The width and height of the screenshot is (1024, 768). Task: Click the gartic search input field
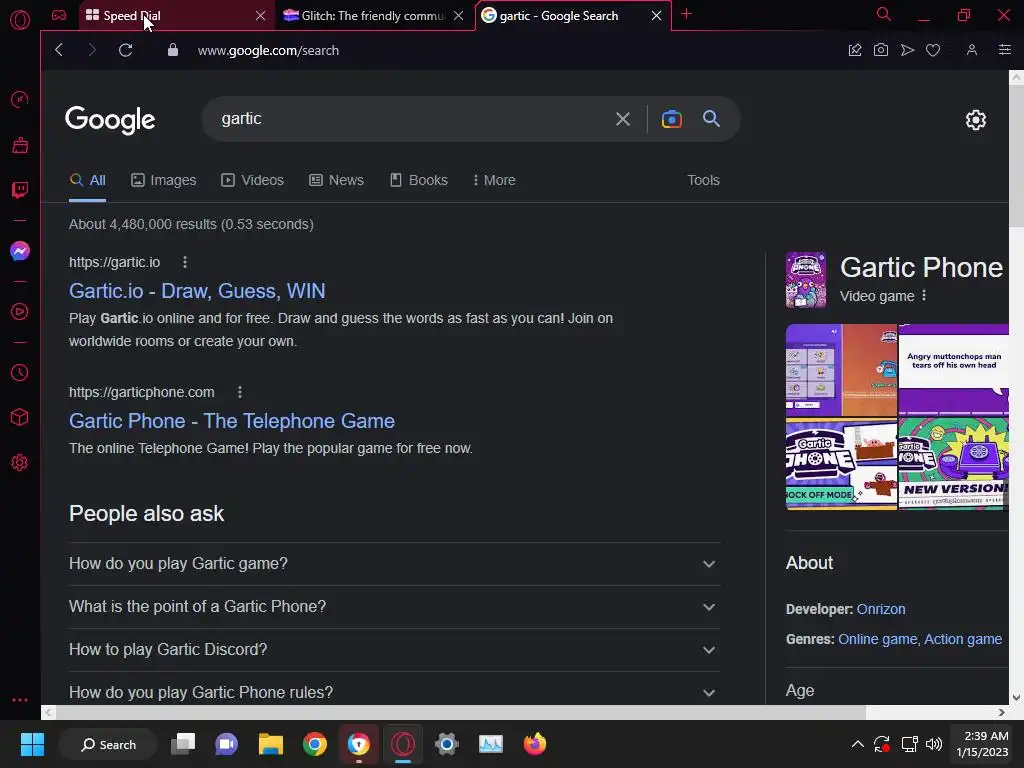pyautogui.click(x=411, y=119)
